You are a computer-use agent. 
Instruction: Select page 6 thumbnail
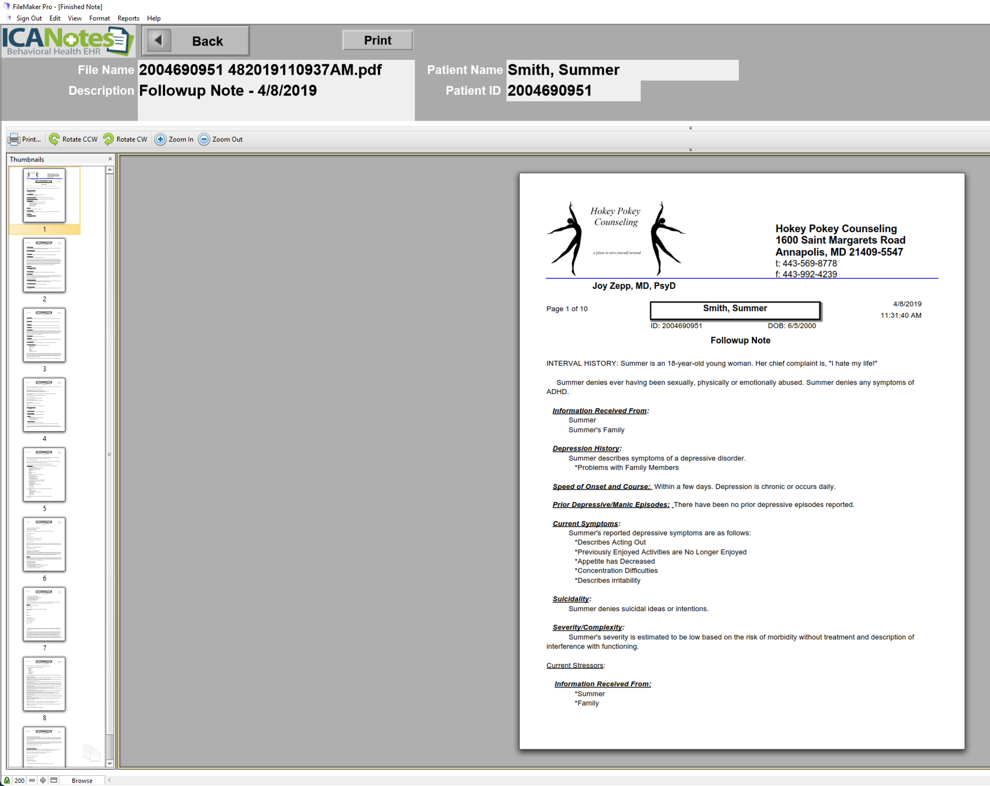(x=44, y=544)
